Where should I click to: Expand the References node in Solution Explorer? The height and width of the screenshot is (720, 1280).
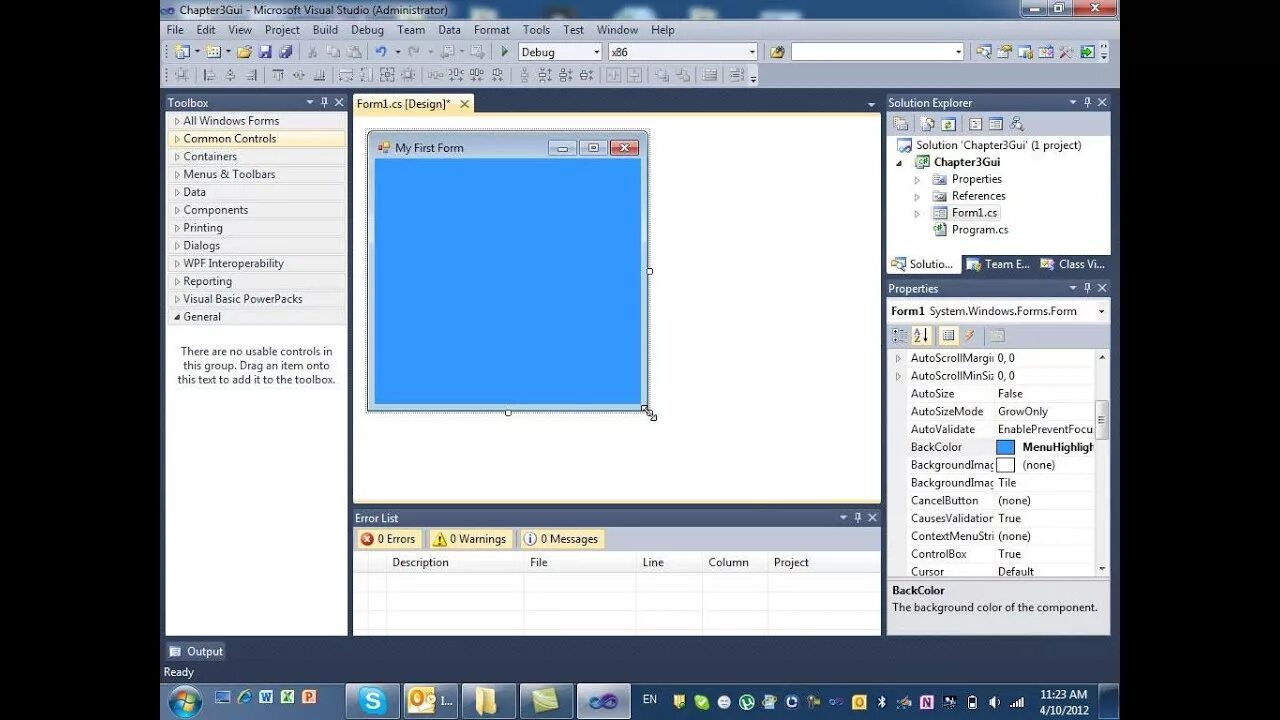[x=917, y=196]
